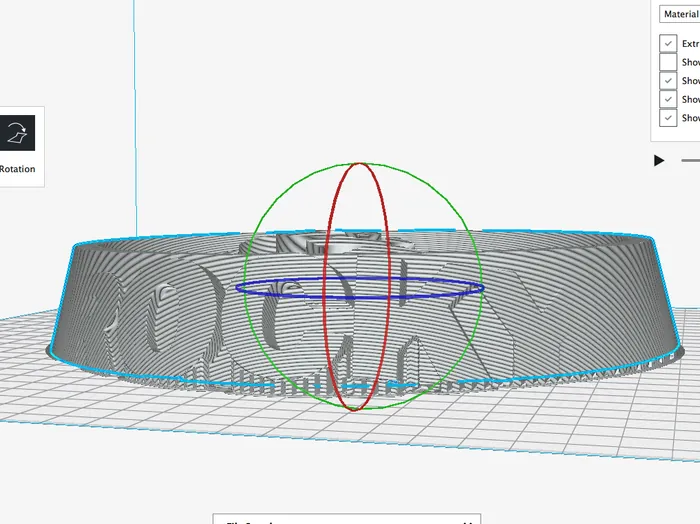
Task: Click the Lay flat rotation icon
Action: (x=17, y=133)
